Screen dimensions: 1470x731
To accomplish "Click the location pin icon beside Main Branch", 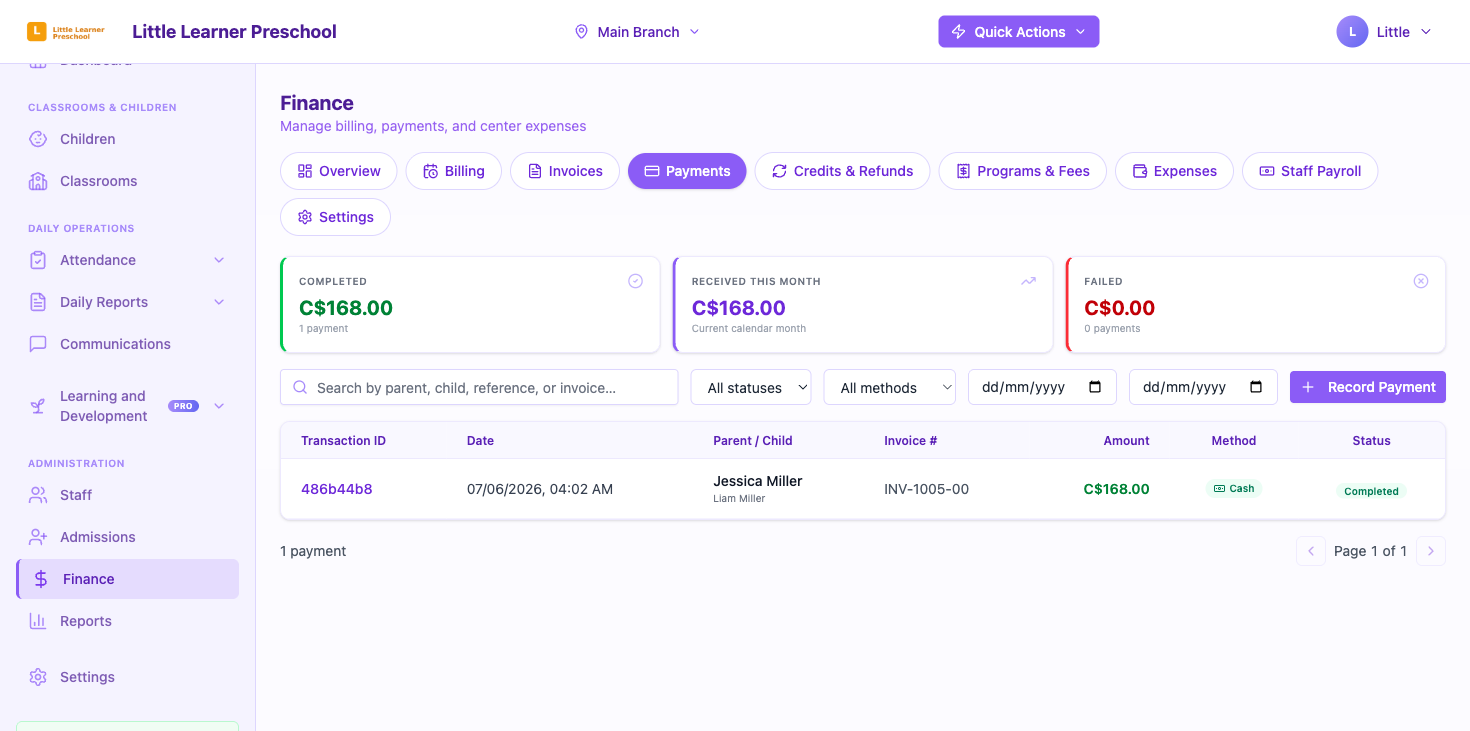I will (x=581, y=32).
